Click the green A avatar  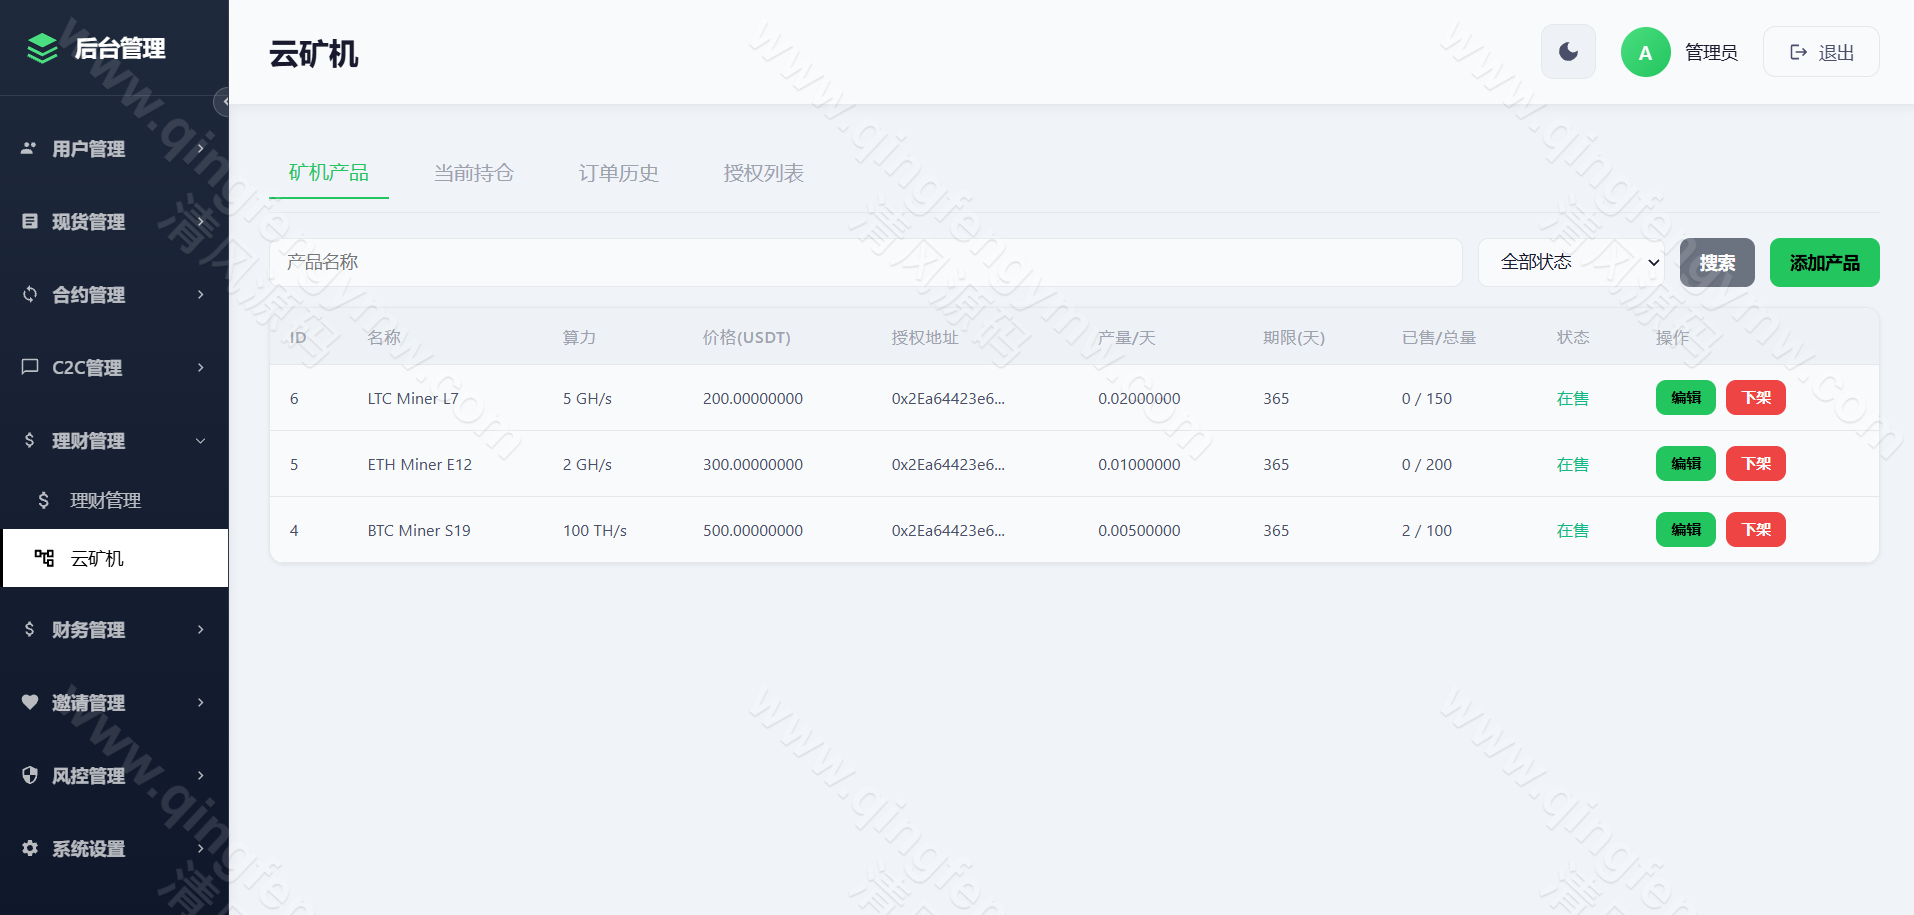click(x=1646, y=52)
